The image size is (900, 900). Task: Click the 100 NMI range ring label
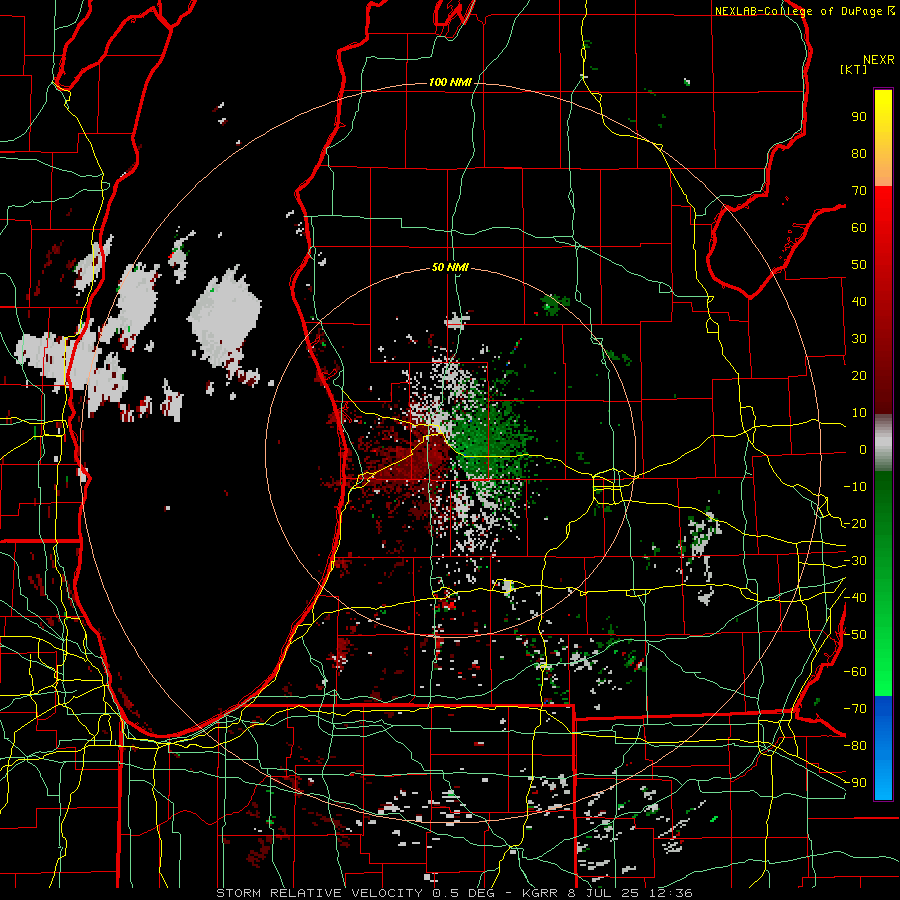[x=450, y=82]
